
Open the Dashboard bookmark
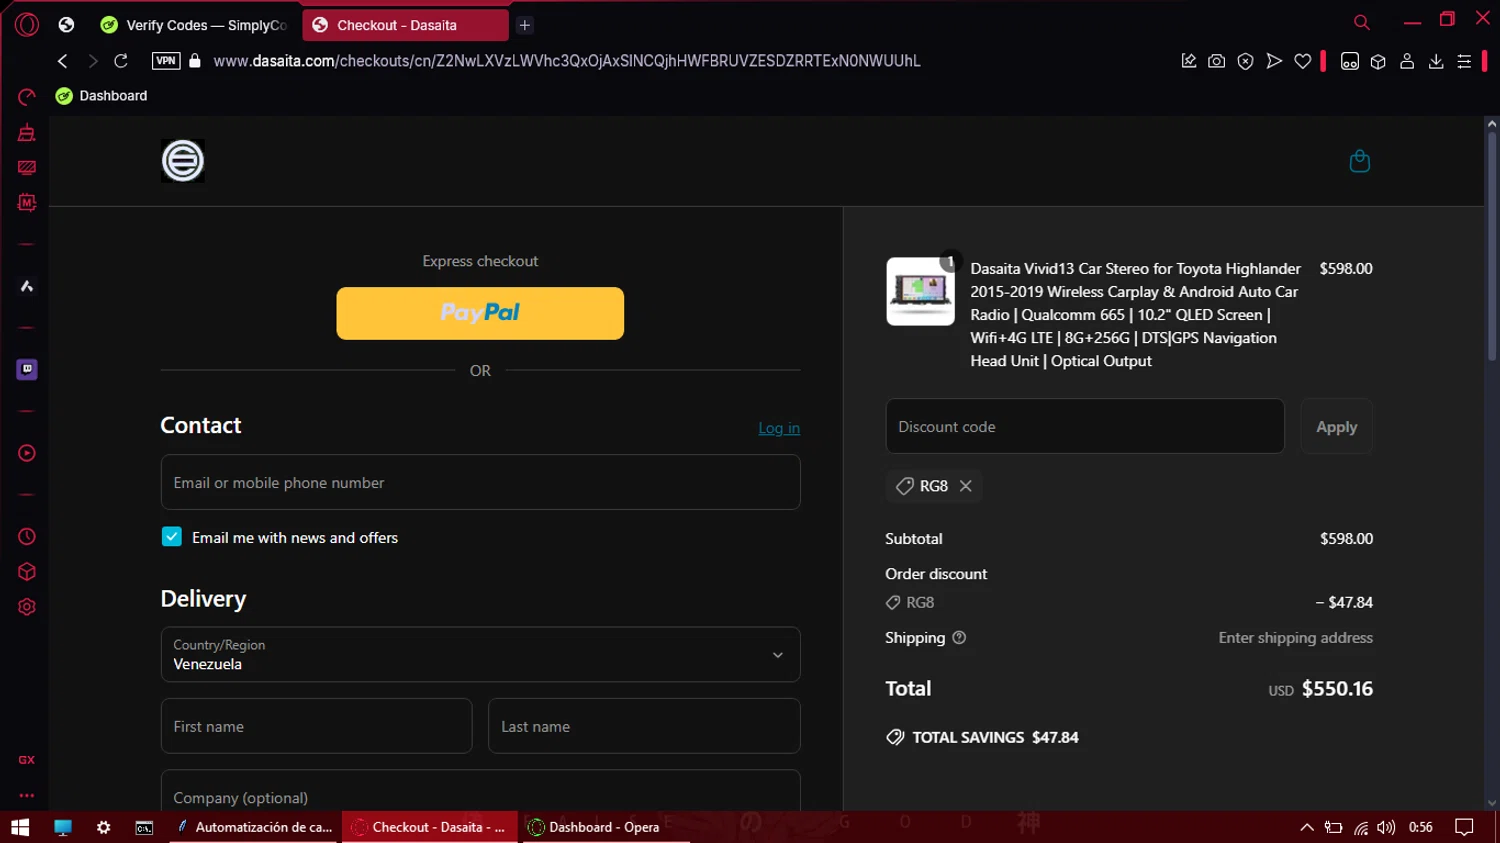pyautogui.click(x=101, y=96)
